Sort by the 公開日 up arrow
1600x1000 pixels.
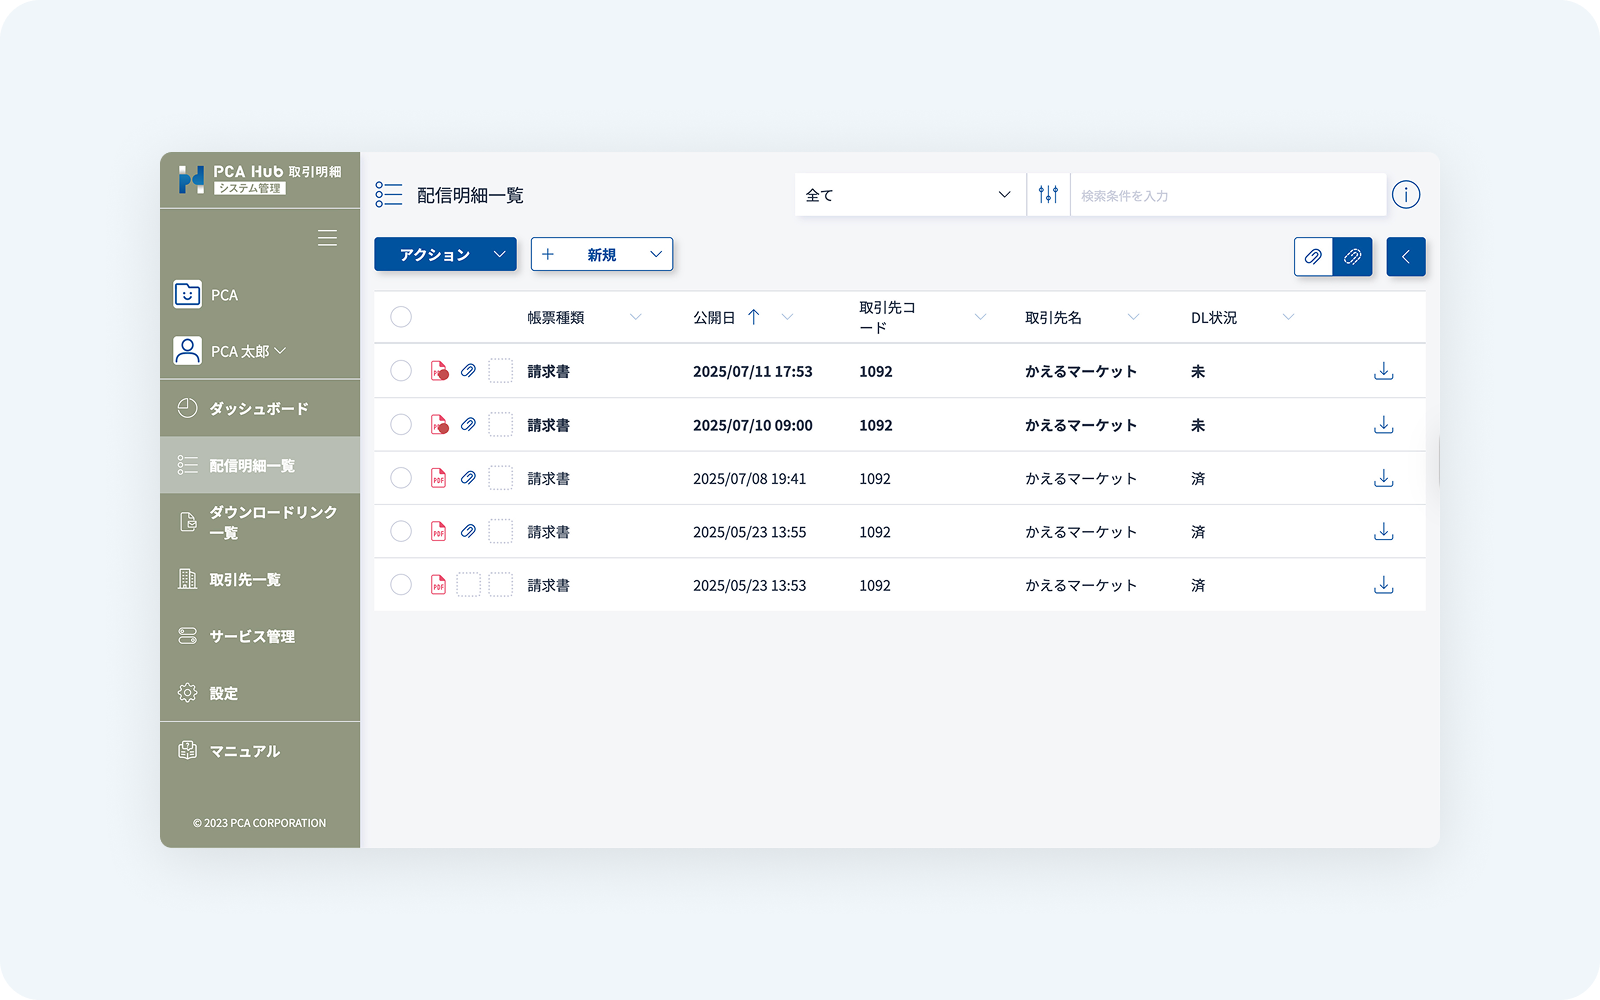(x=754, y=317)
